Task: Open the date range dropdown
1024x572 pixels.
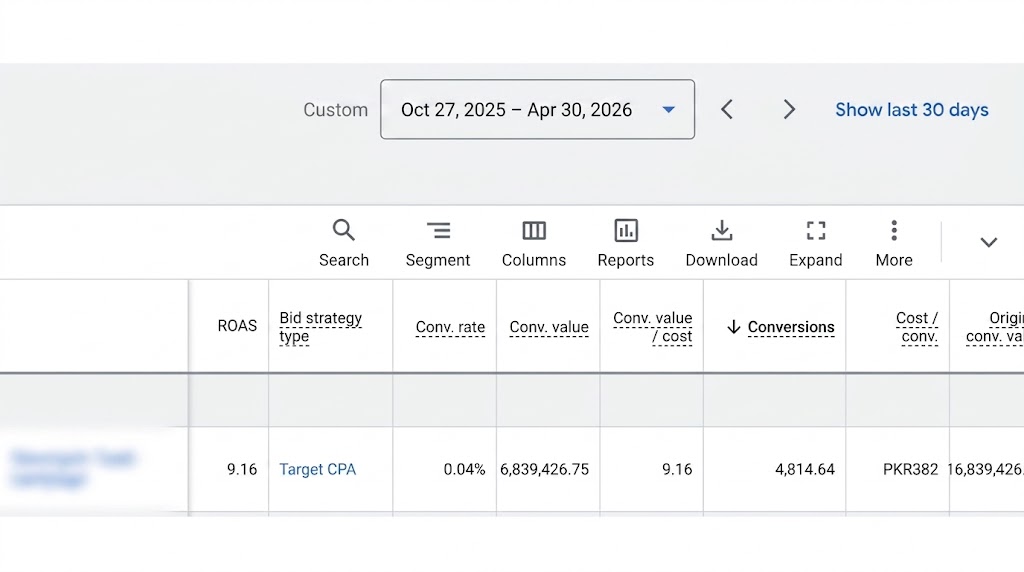Action: (x=537, y=109)
